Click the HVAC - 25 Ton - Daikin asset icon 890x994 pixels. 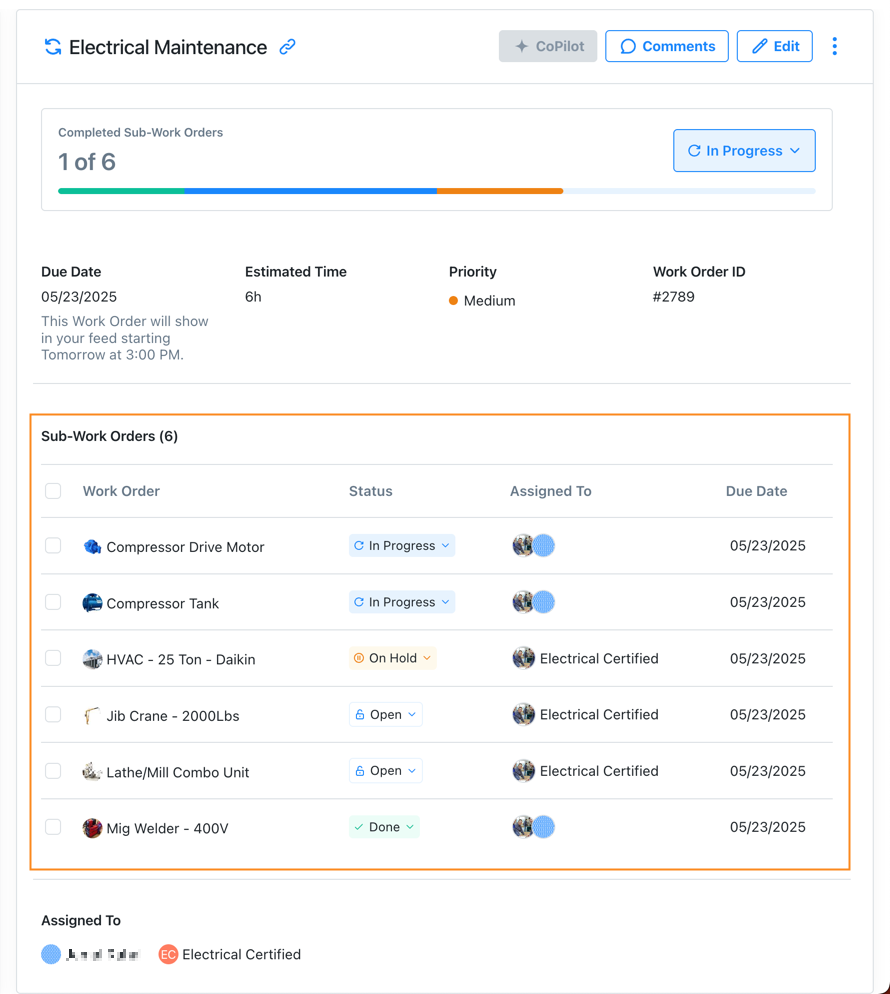93,659
